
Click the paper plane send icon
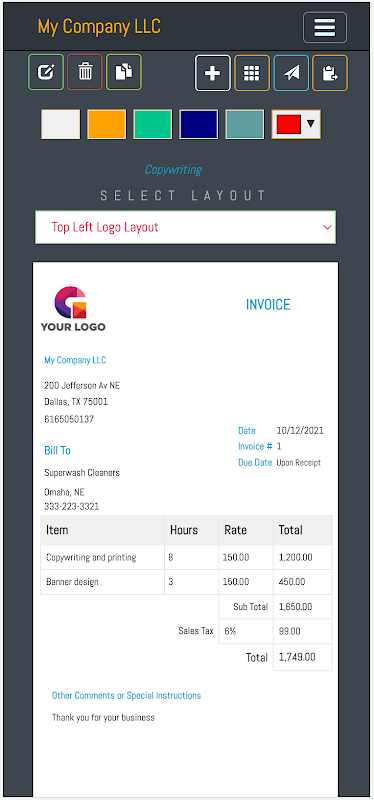click(x=291, y=73)
